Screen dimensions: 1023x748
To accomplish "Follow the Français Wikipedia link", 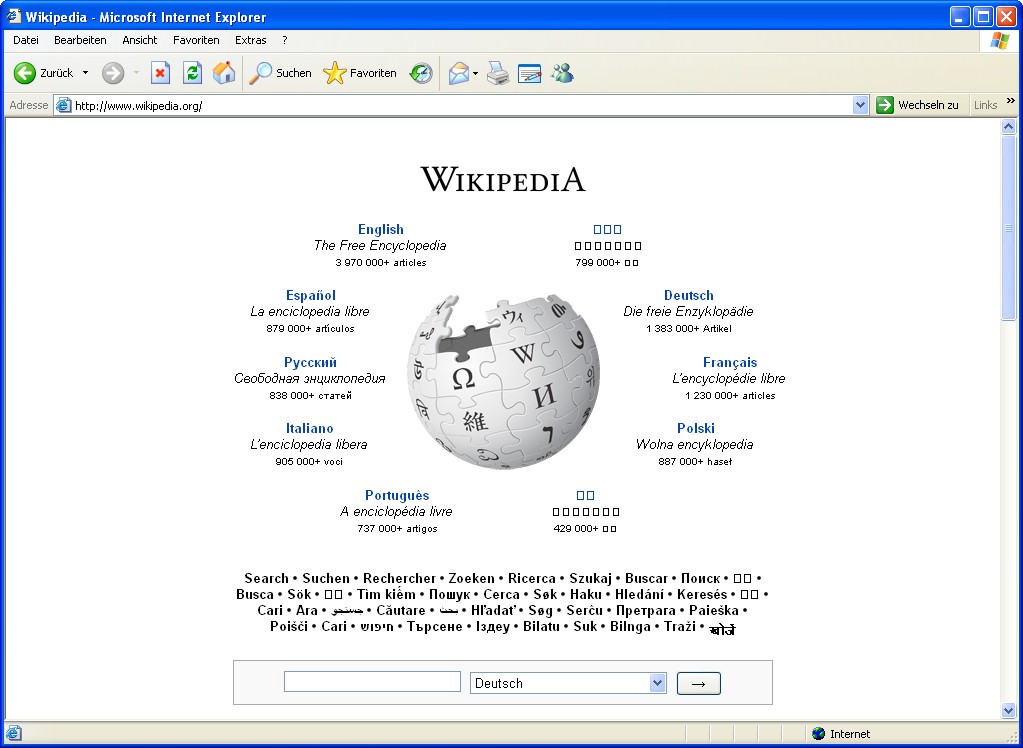I will (x=730, y=362).
